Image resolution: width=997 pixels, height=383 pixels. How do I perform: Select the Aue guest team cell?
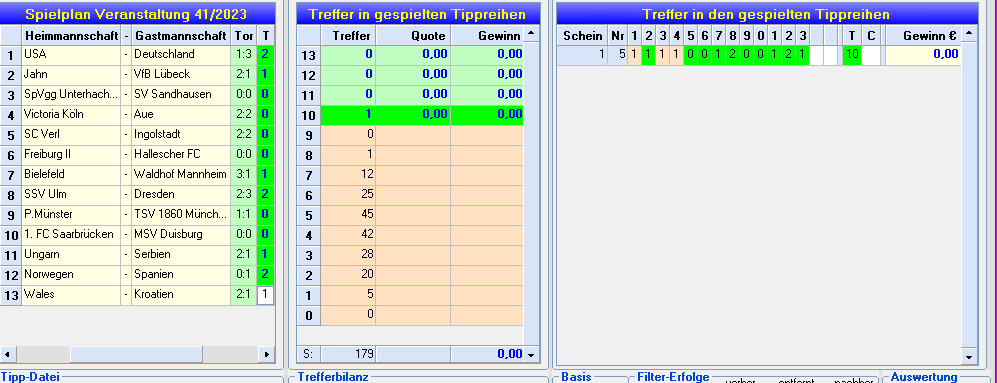pos(181,115)
